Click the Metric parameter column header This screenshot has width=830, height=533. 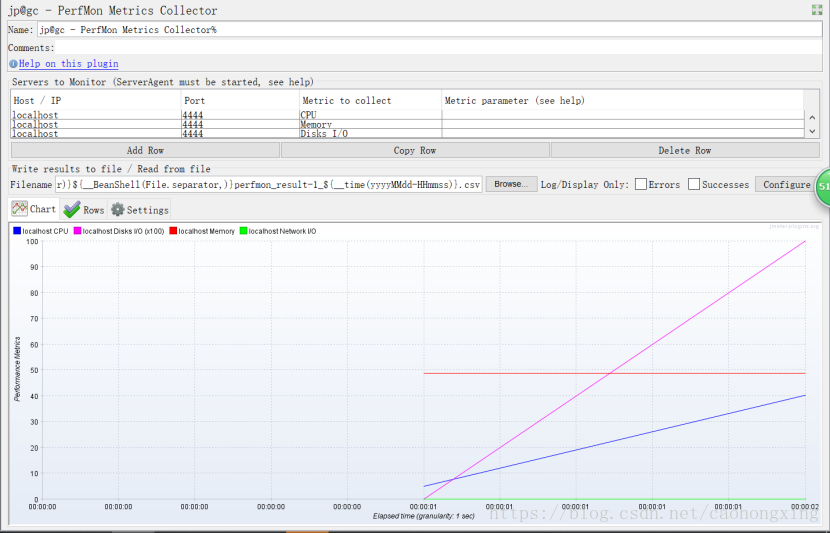[622, 101]
